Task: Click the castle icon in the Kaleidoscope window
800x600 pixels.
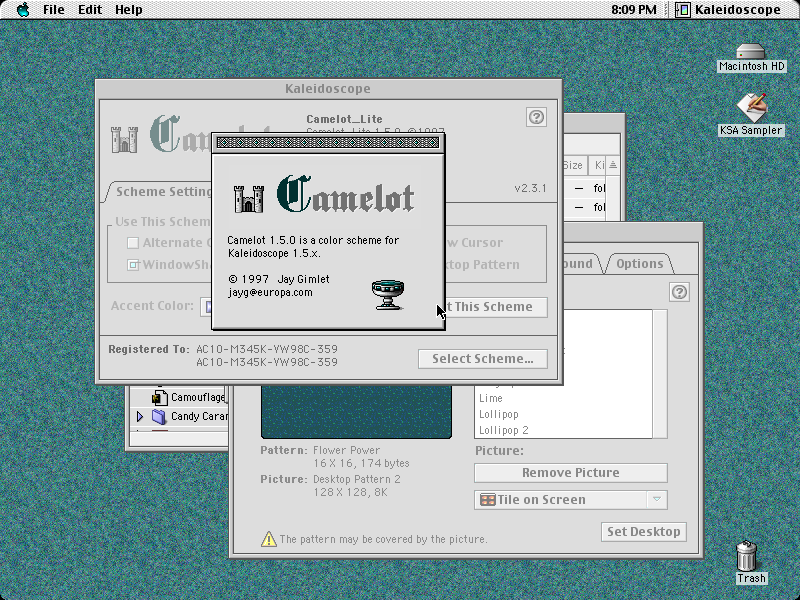Action: click(124, 139)
